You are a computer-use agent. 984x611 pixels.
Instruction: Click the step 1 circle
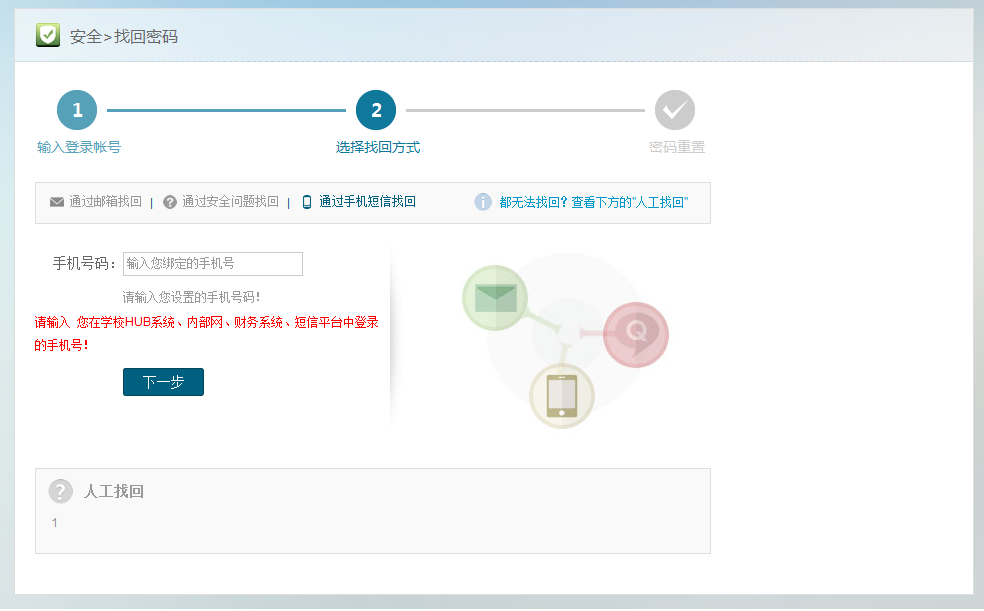(77, 110)
